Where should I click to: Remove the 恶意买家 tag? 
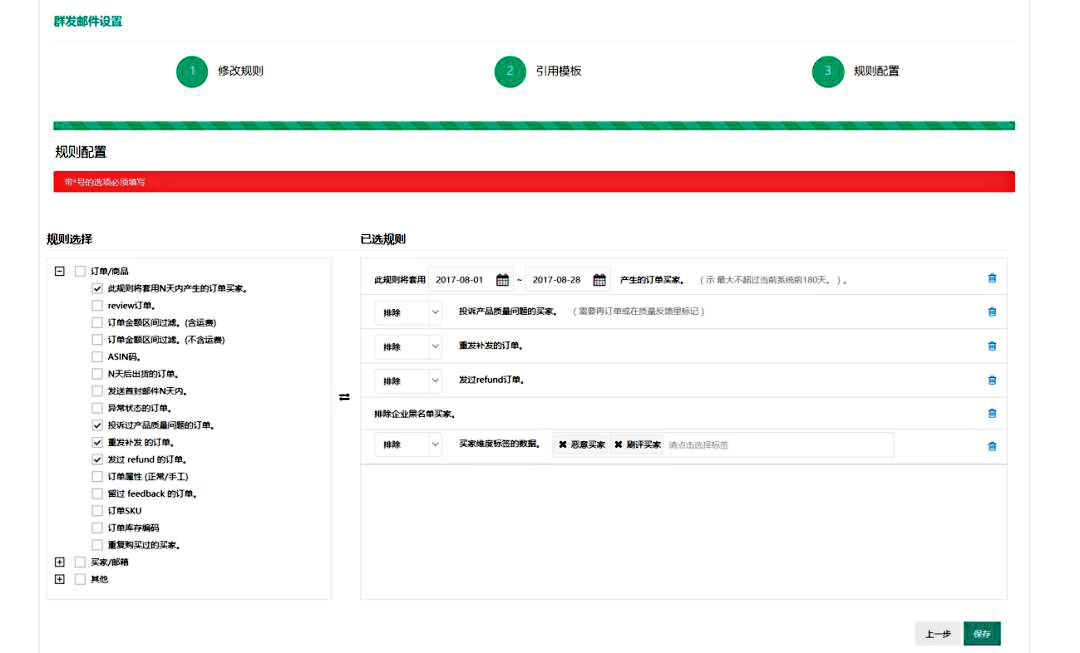pyautogui.click(x=563, y=445)
